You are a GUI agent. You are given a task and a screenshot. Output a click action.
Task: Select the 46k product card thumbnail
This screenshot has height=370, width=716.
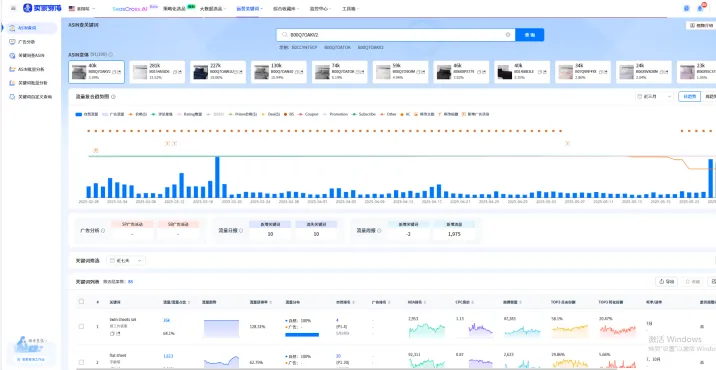click(x=444, y=72)
